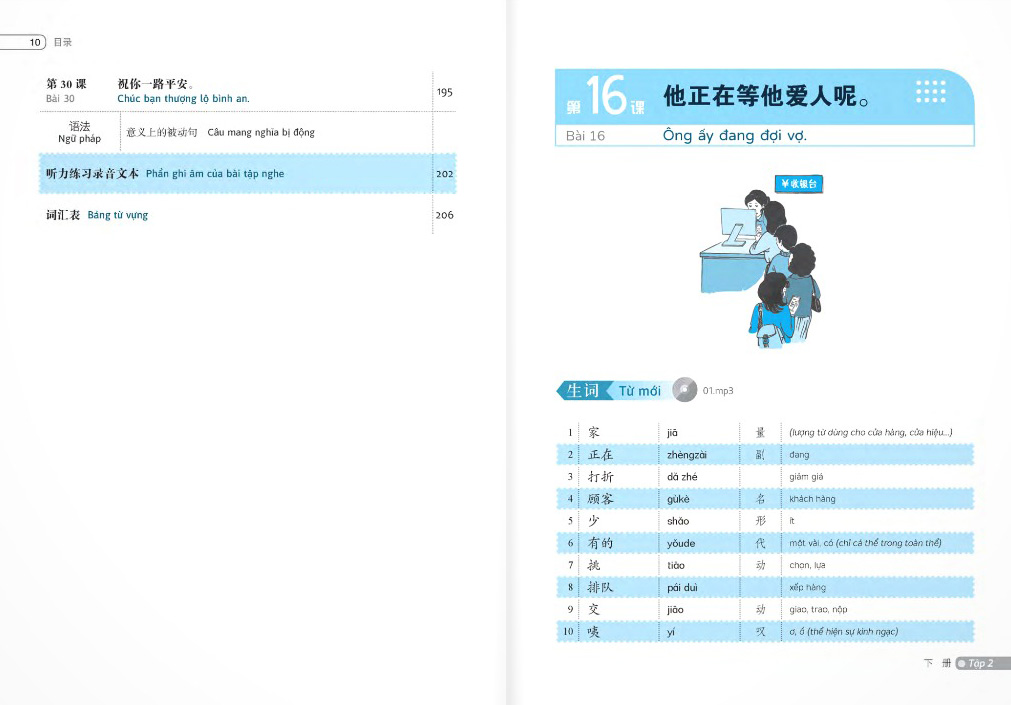This screenshot has width=1011, height=705.
Task: Click the blue 生词 header arrow icon
Action: (x=583, y=390)
